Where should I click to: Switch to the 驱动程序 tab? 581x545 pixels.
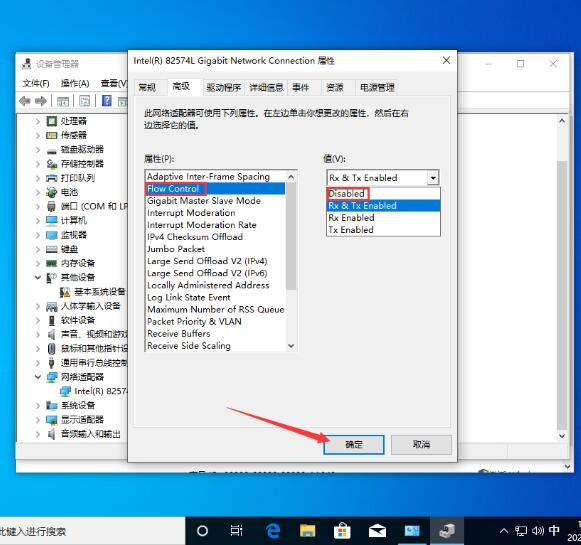pyautogui.click(x=223, y=88)
